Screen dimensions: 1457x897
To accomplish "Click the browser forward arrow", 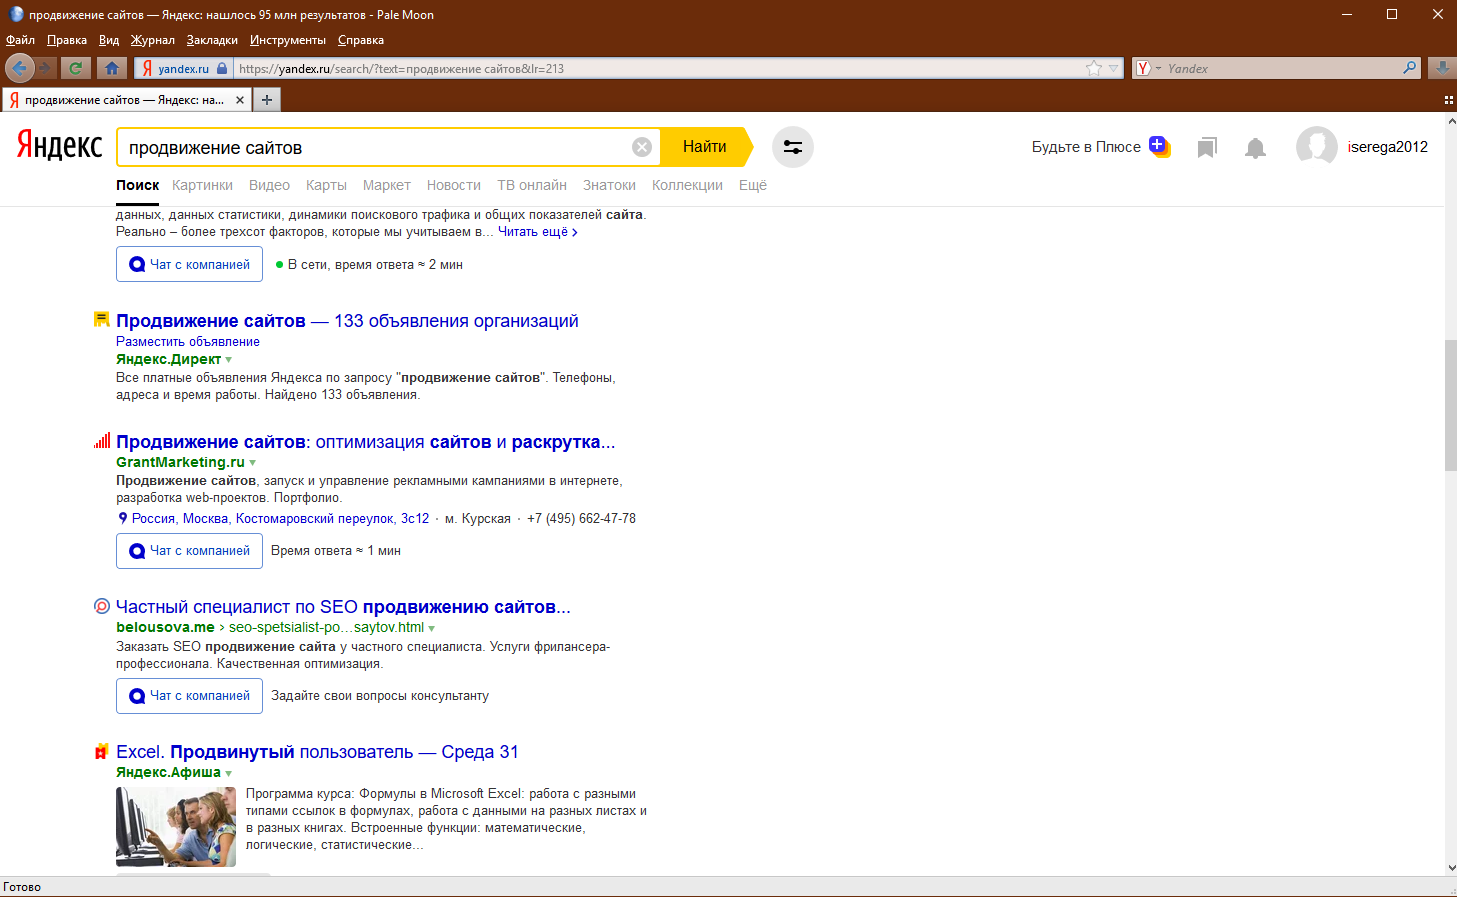I will tap(45, 68).
